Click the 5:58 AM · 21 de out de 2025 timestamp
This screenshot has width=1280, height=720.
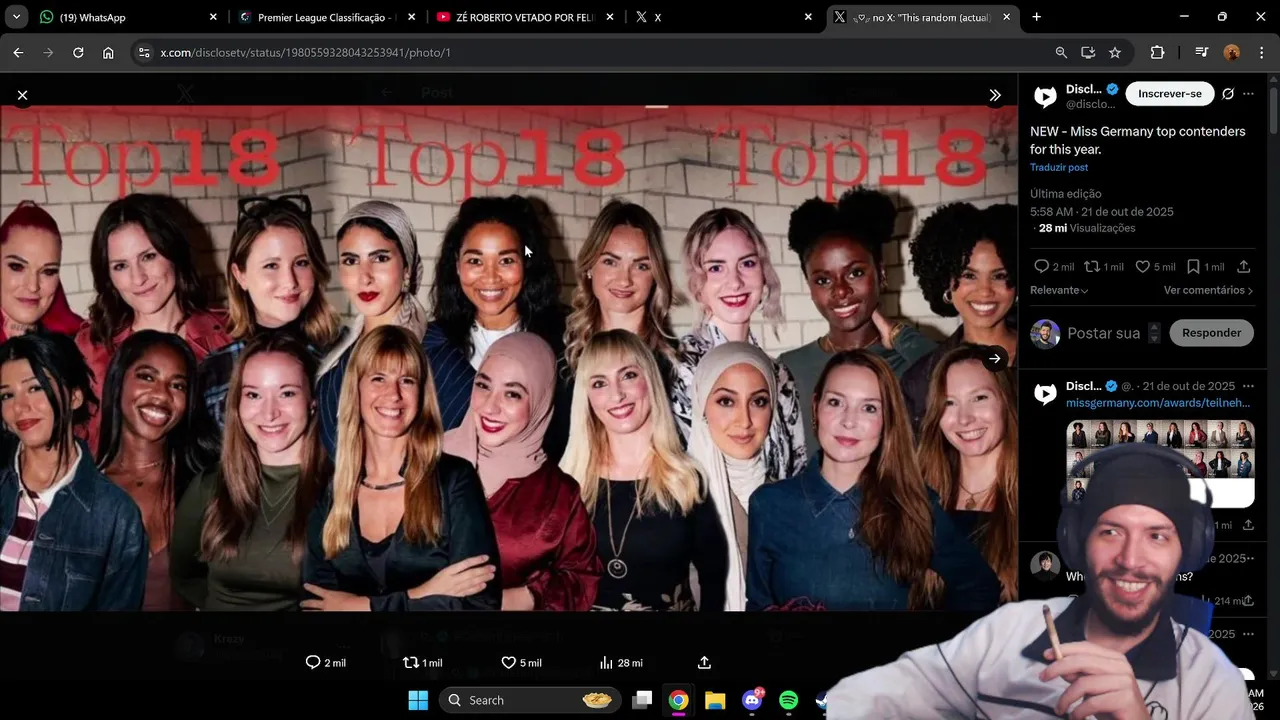tap(1102, 212)
